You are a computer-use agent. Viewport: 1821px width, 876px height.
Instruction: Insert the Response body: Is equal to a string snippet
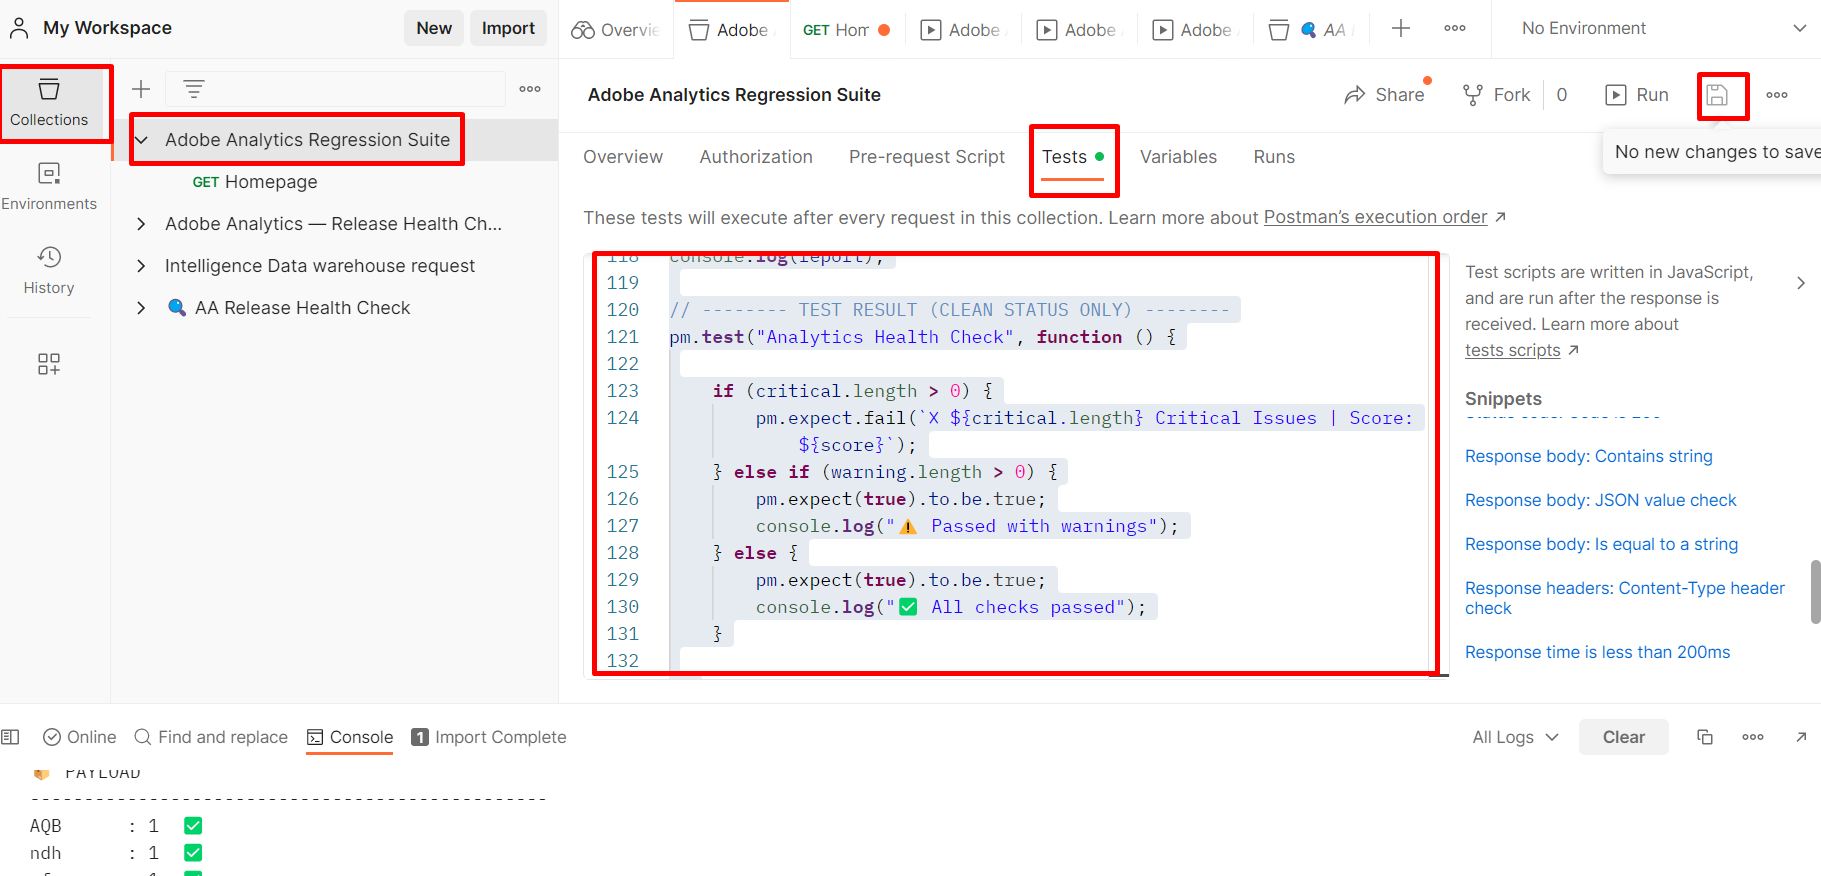point(1601,544)
